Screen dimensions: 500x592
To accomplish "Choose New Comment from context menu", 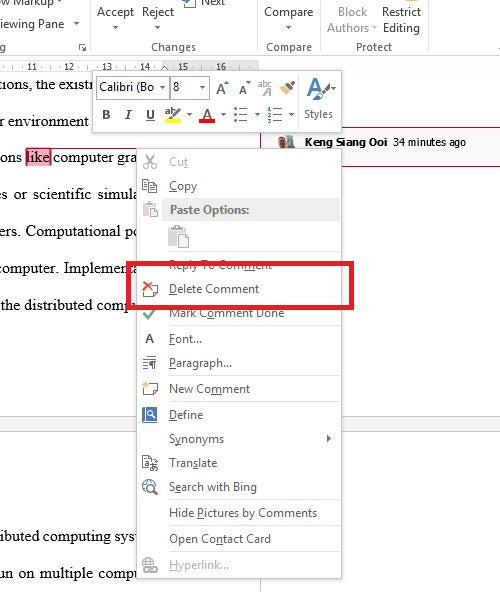I will coord(239,389).
